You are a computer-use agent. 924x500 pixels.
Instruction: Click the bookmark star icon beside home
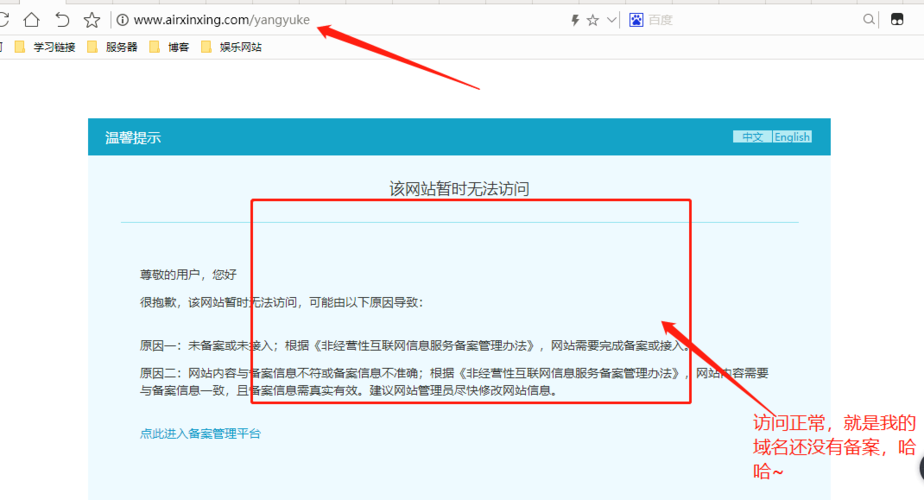[92, 20]
